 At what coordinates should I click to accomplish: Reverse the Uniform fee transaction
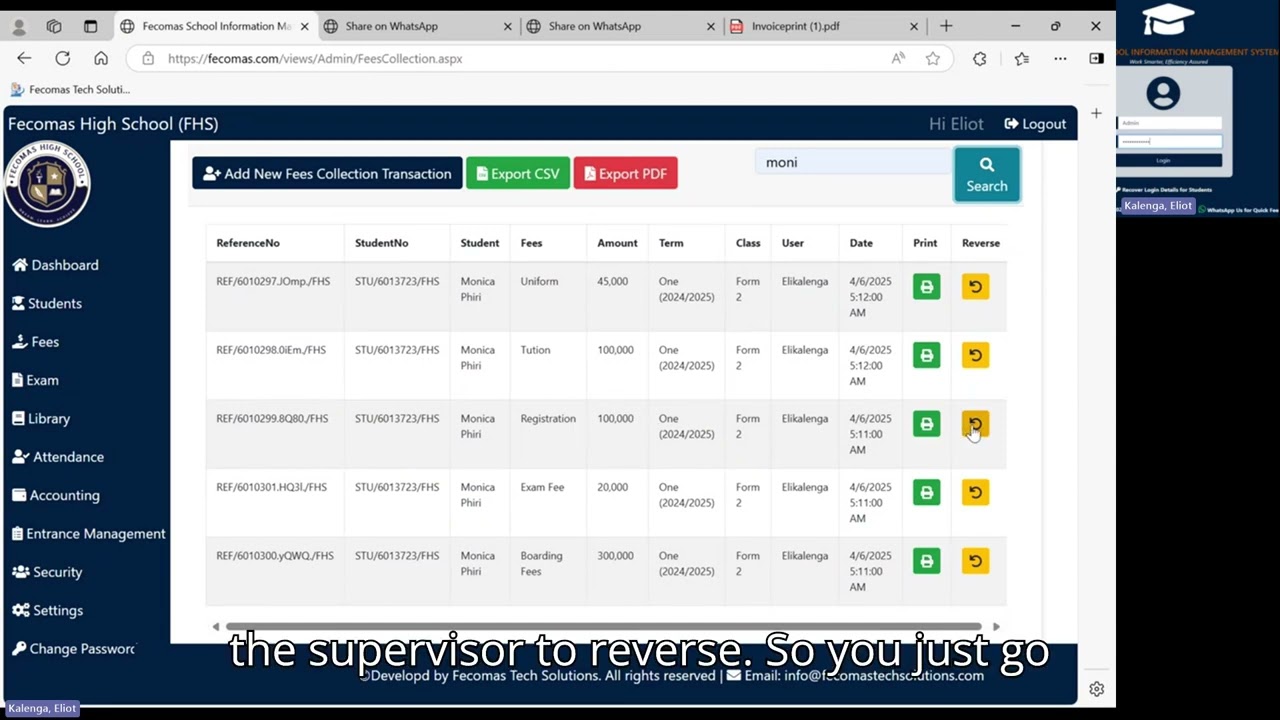point(975,287)
